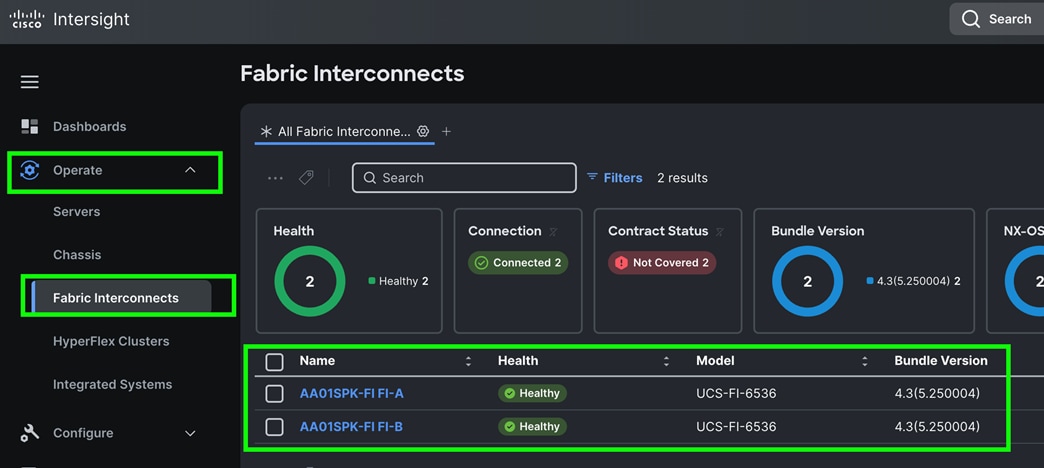Viewport: 1044px width, 468px height.
Task: Click the Health donut chart
Action: pos(310,282)
